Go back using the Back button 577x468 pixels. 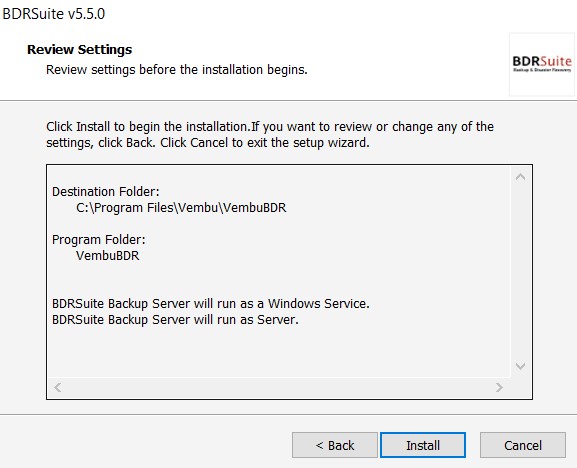pos(335,445)
